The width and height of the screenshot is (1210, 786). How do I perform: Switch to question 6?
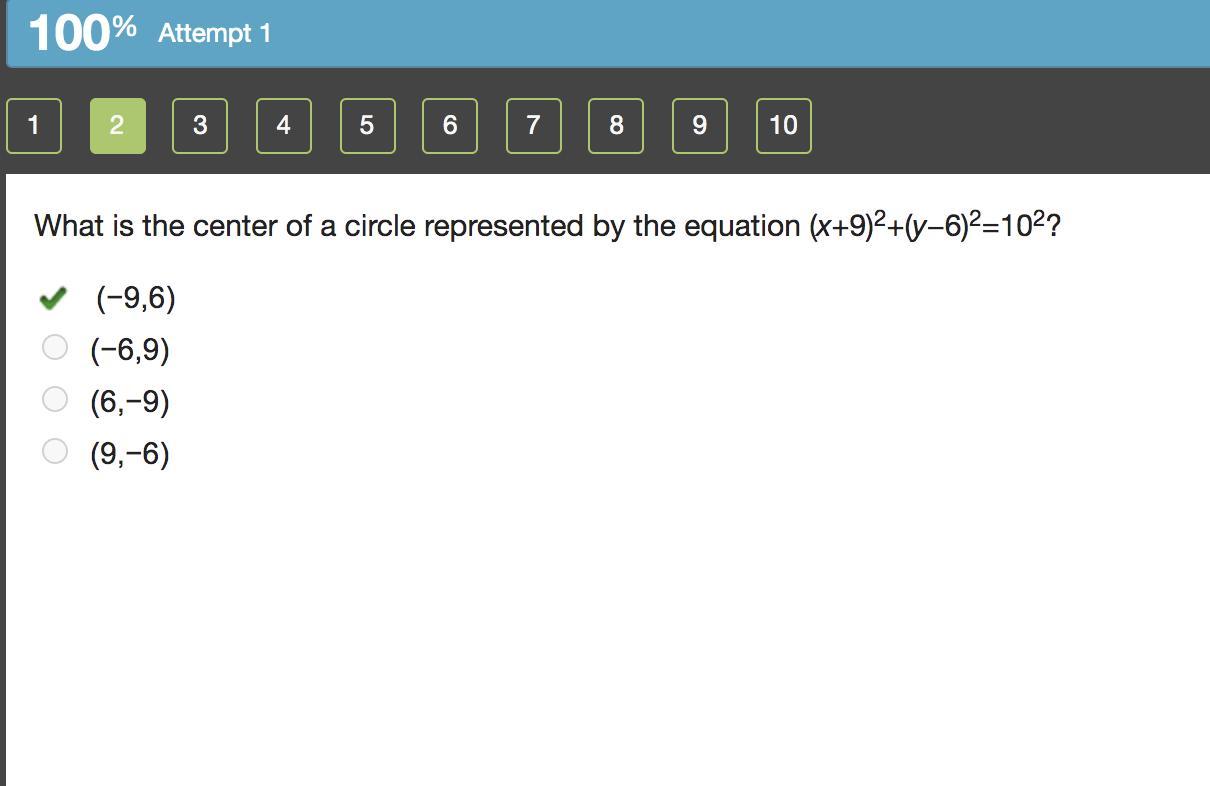tap(450, 126)
